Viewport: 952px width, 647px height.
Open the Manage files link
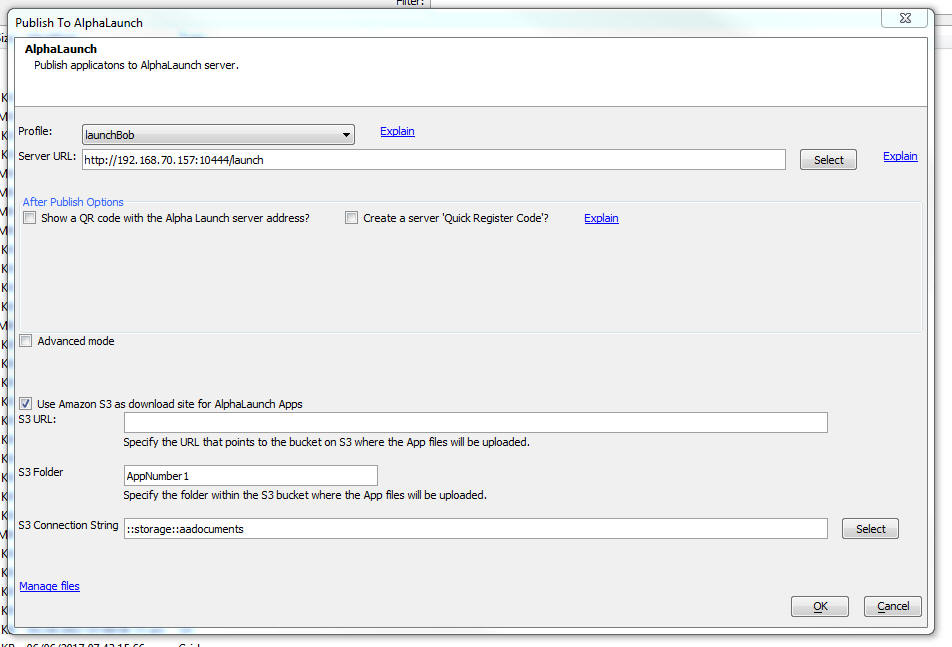point(49,586)
